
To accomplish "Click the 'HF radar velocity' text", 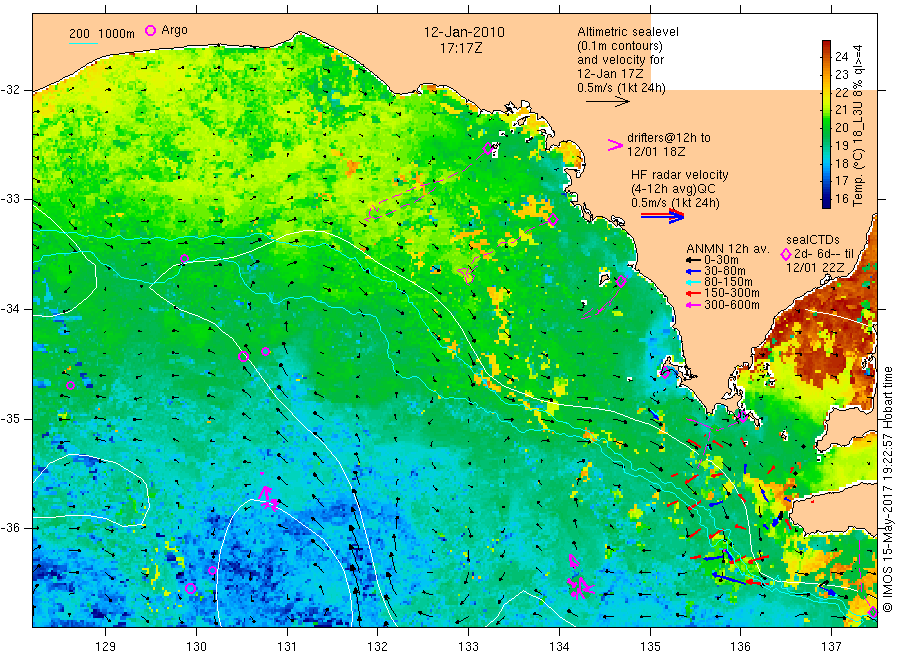I will [680, 175].
